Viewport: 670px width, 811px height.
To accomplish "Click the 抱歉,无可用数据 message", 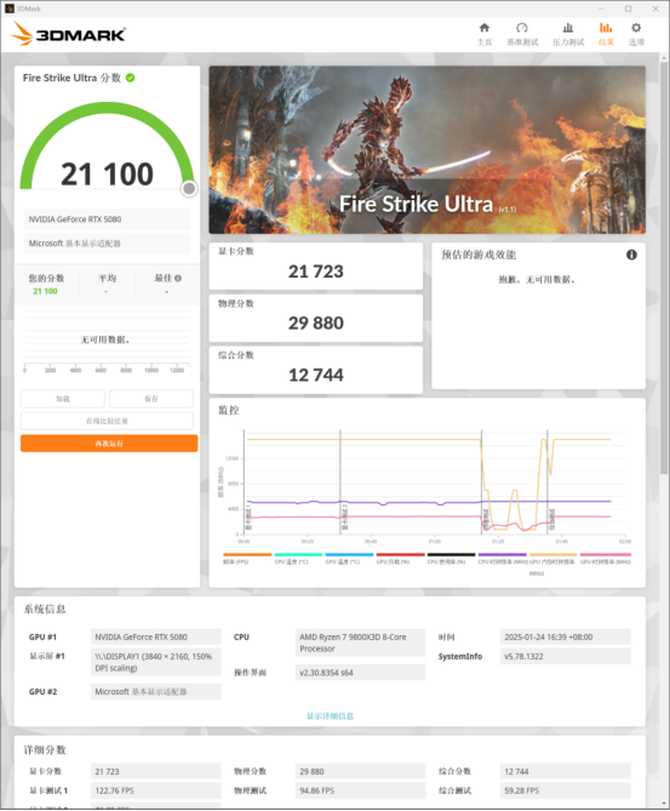I will tap(537, 279).
